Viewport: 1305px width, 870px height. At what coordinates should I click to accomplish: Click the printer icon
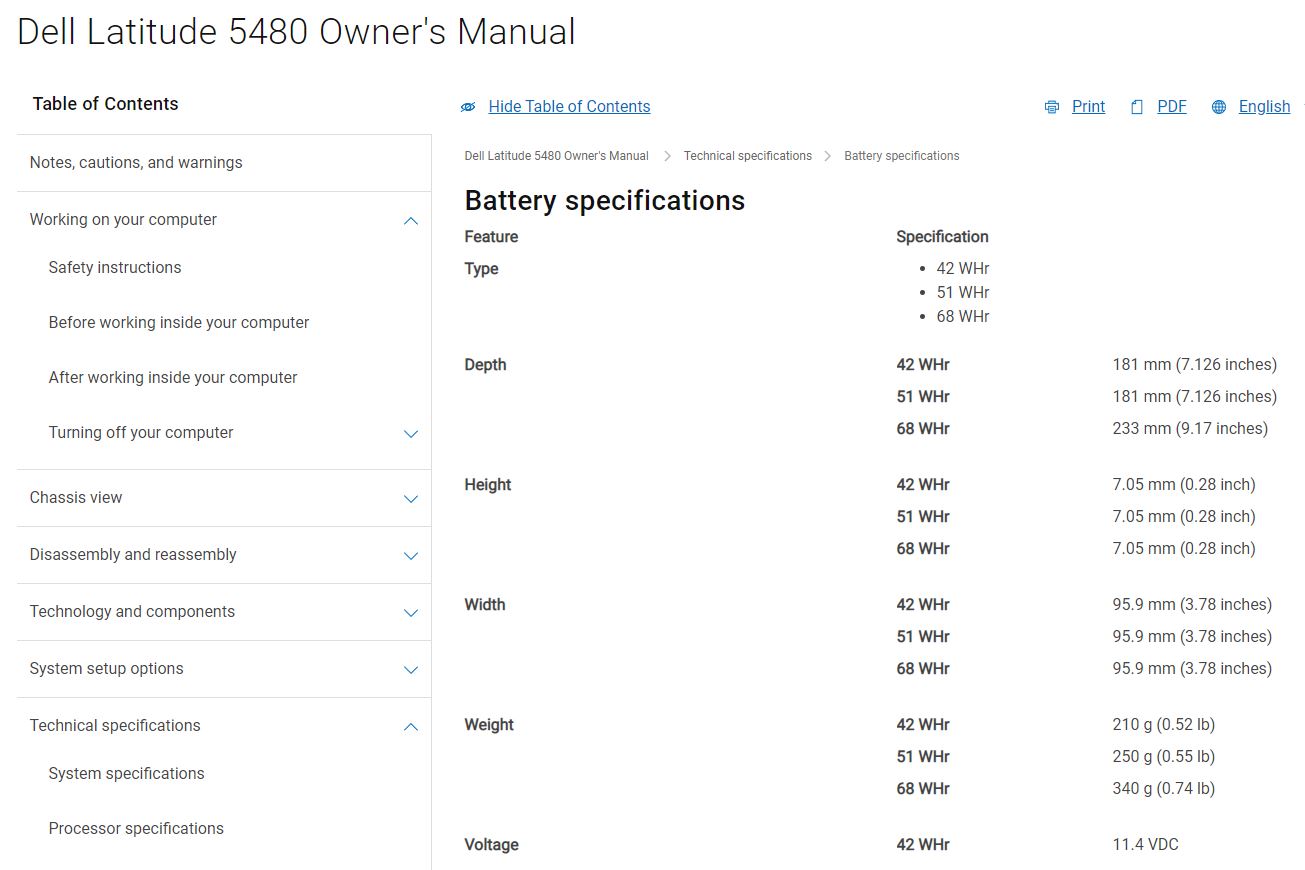pos(1051,107)
